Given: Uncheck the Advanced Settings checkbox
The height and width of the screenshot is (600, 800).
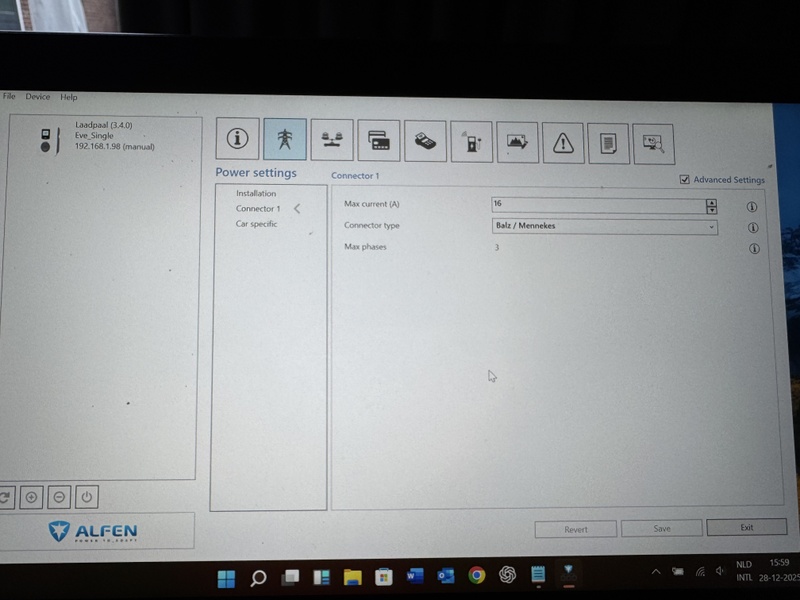Looking at the screenshot, I should click(684, 180).
